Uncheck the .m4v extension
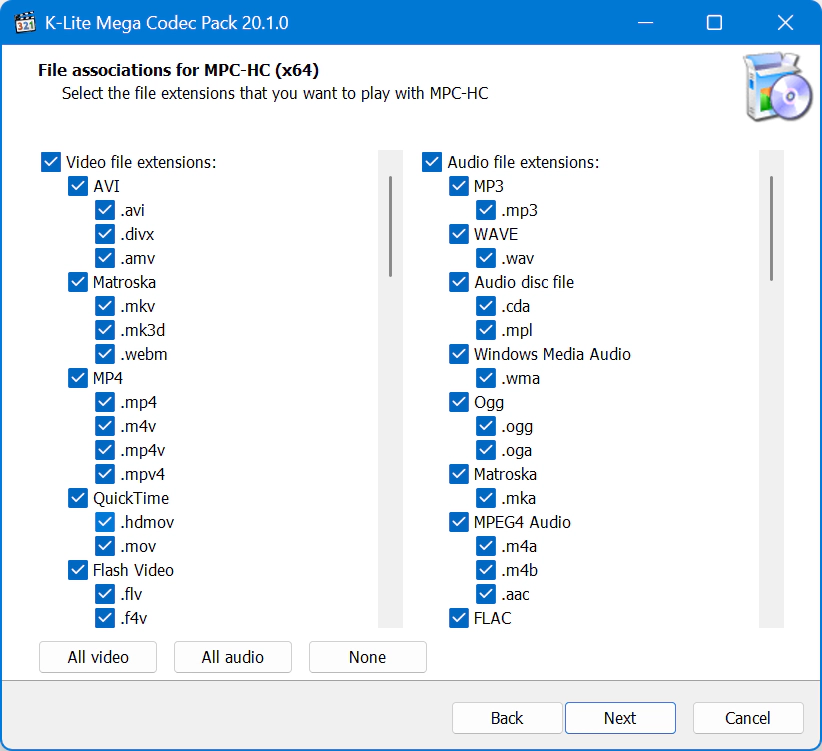Screen dimensions: 822x751 (x=105, y=426)
